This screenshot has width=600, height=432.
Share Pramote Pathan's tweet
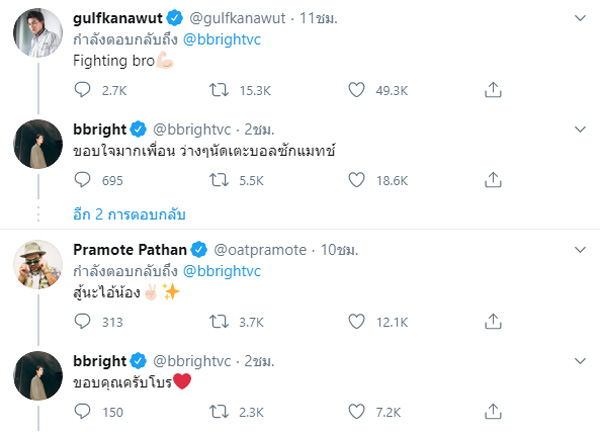[492, 321]
